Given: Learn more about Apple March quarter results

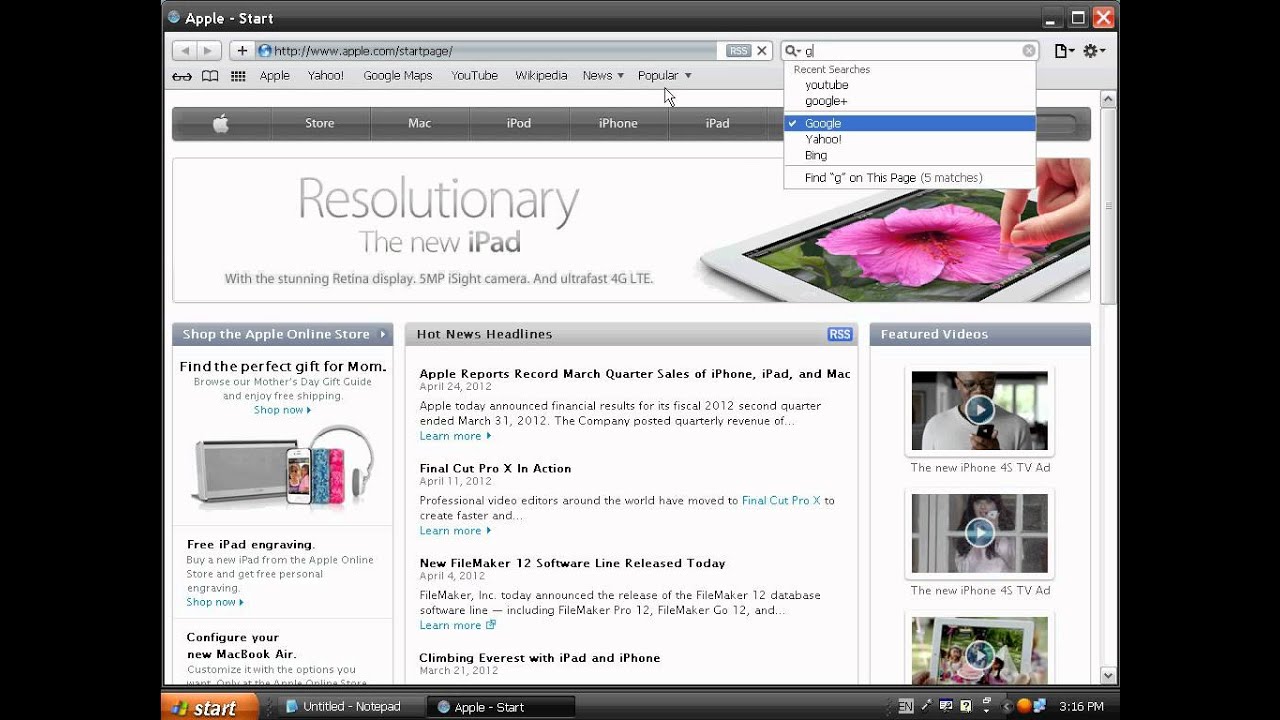Looking at the screenshot, I should (x=455, y=436).
